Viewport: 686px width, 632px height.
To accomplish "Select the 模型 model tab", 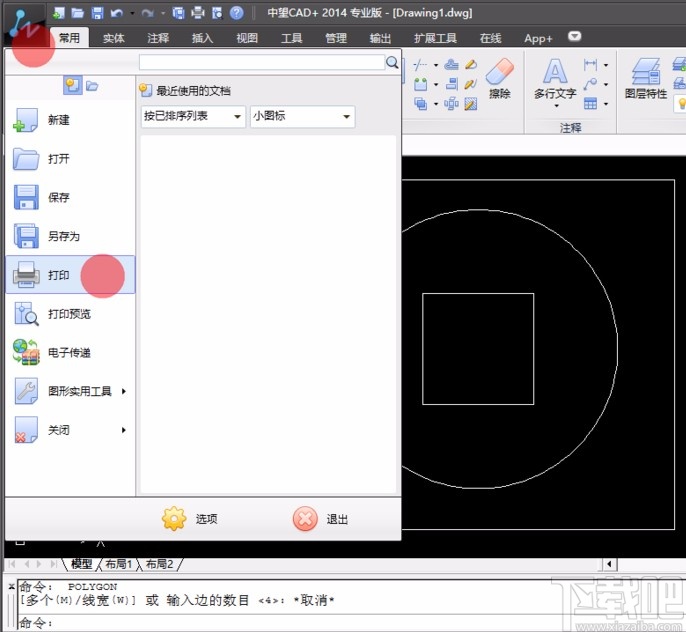I will point(81,564).
